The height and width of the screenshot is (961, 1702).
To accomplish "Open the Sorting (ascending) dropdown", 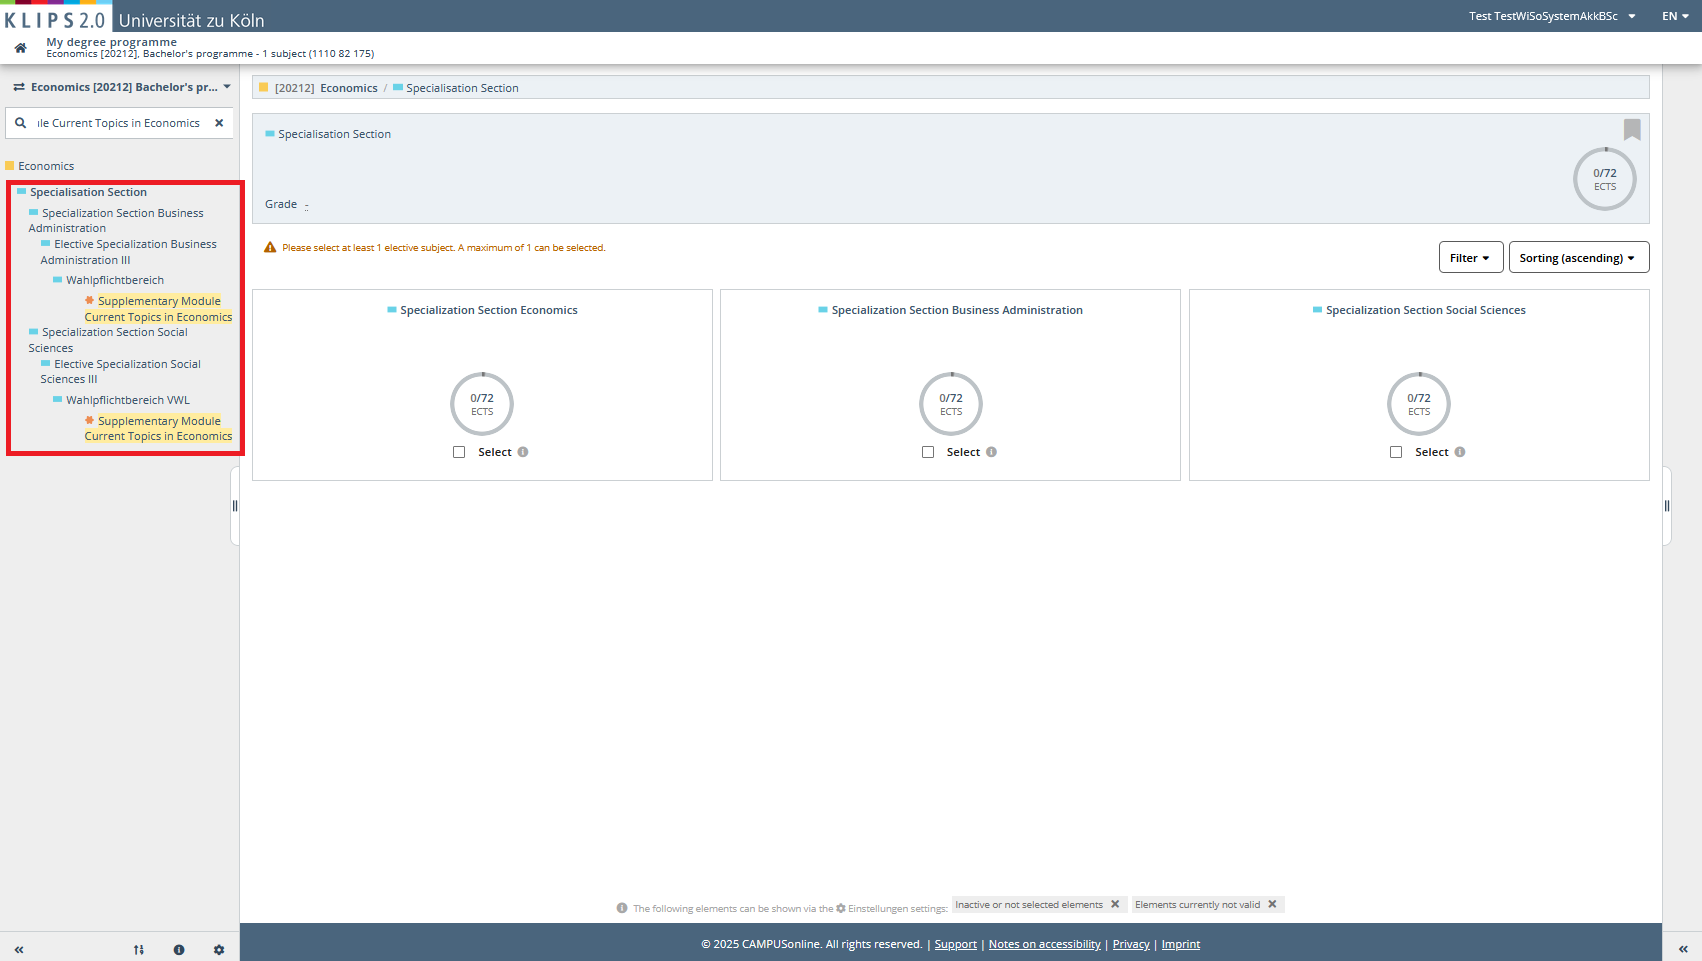I will pyautogui.click(x=1578, y=257).
